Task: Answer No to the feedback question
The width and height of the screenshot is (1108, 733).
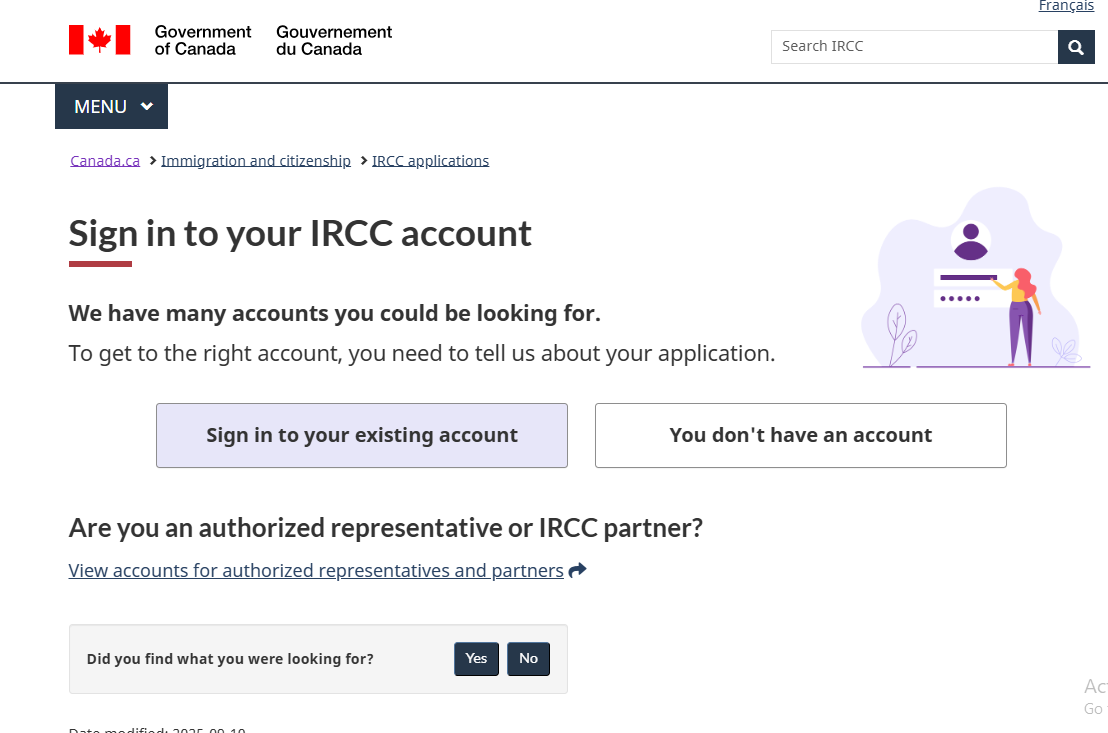Action: (528, 659)
